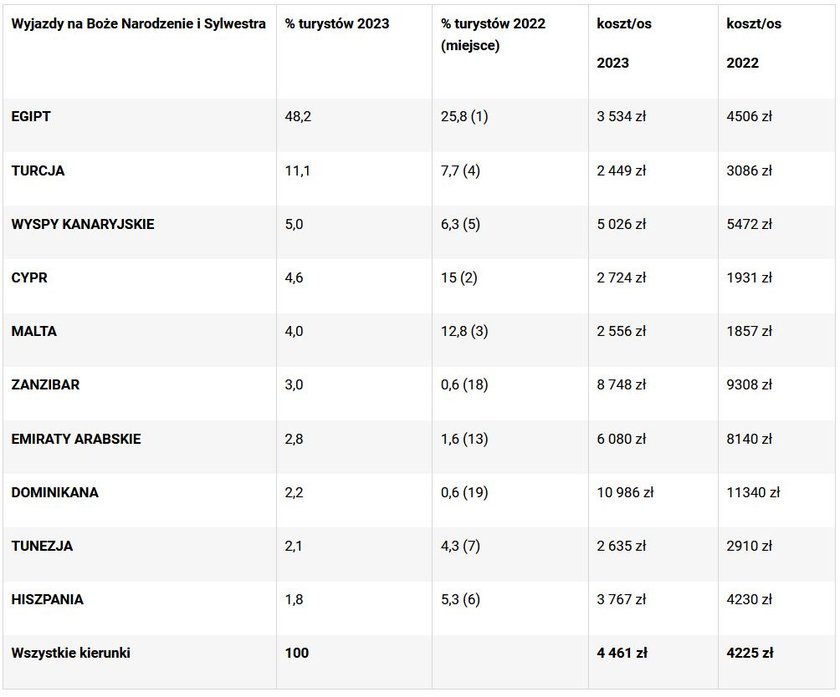The width and height of the screenshot is (840, 697).
Task: Select the 'Wyjazdy na Boże Narodzenie i Sylwestra' header
Action: coord(138,24)
